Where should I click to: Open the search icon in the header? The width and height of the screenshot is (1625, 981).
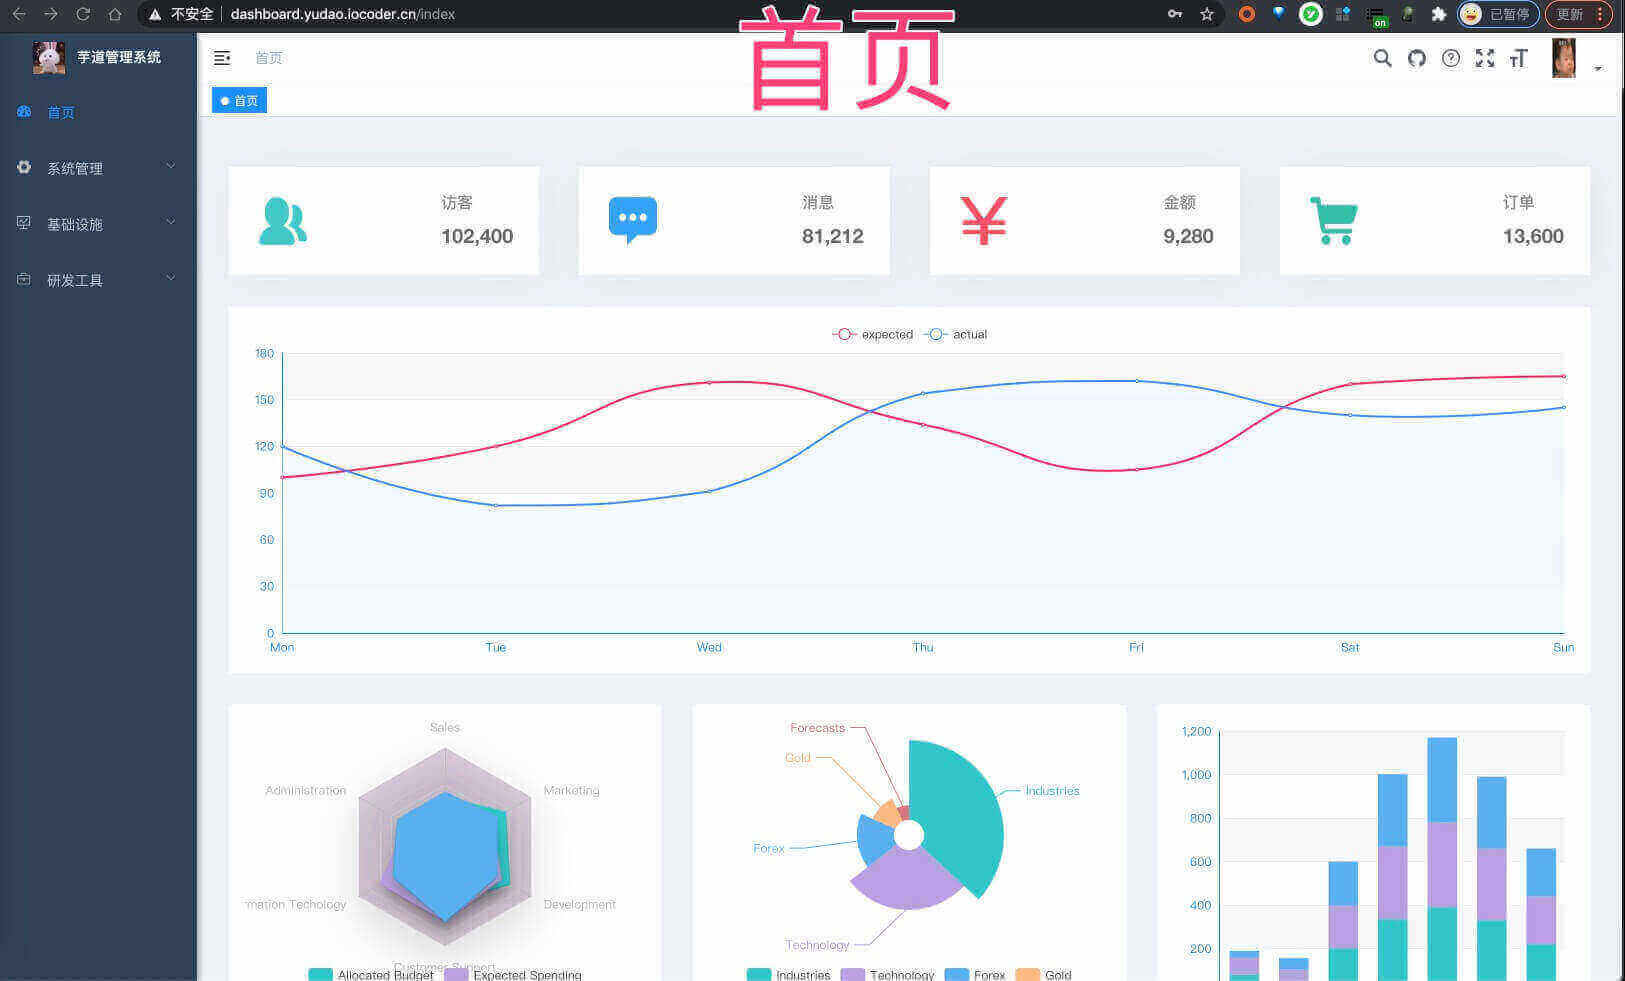1382,59
